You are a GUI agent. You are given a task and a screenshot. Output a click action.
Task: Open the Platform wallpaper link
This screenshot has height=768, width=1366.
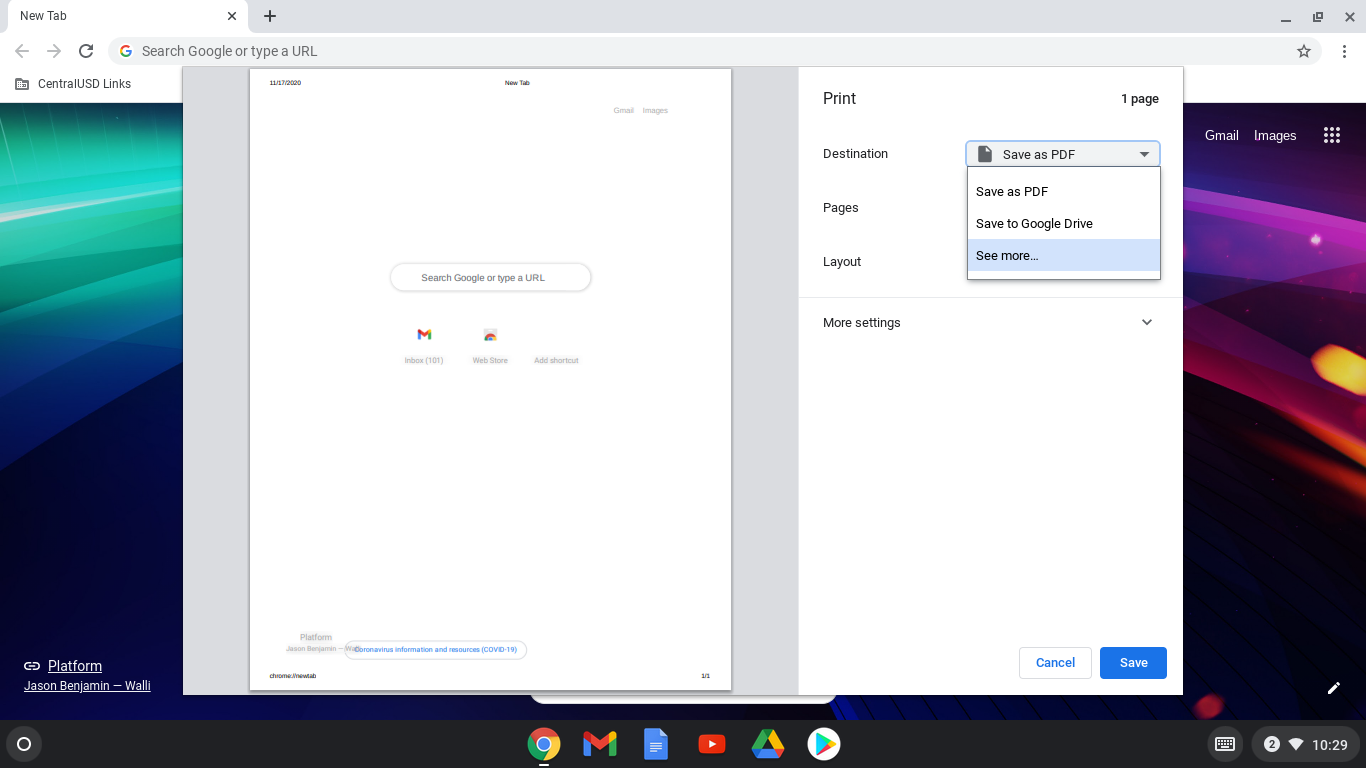[x=75, y=666]
